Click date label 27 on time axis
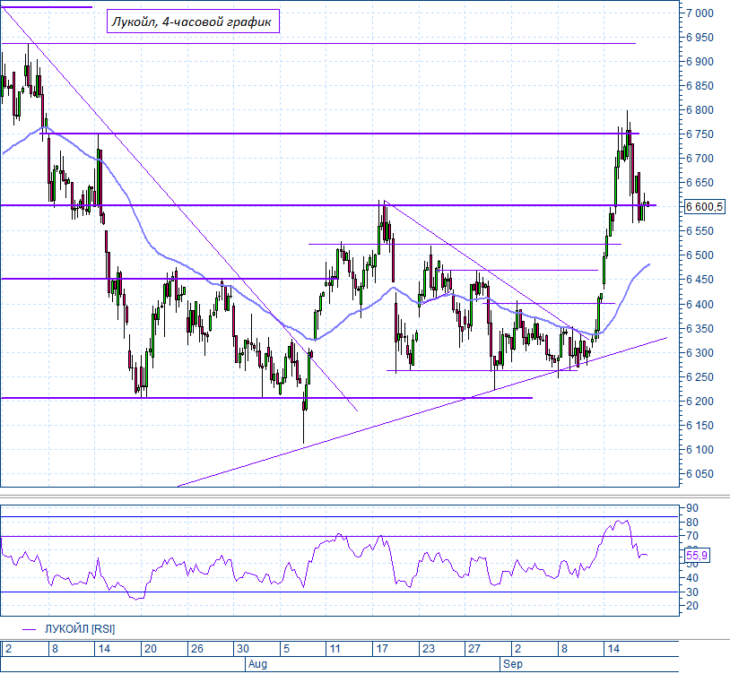Screen dimensions: 730x674 tap(474, 648)
